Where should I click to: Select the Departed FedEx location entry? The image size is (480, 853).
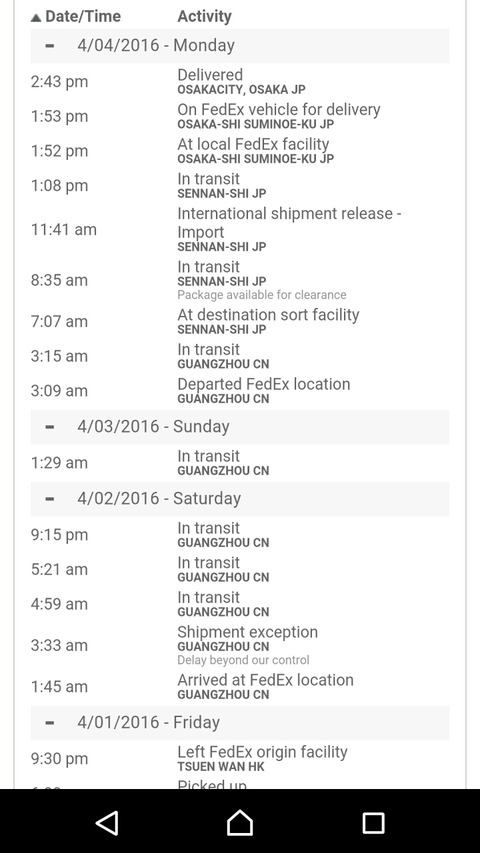(x=239, y=391)
